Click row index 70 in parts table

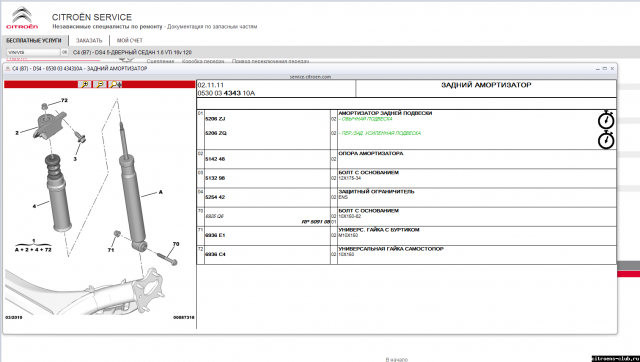(x=200, y=211)
